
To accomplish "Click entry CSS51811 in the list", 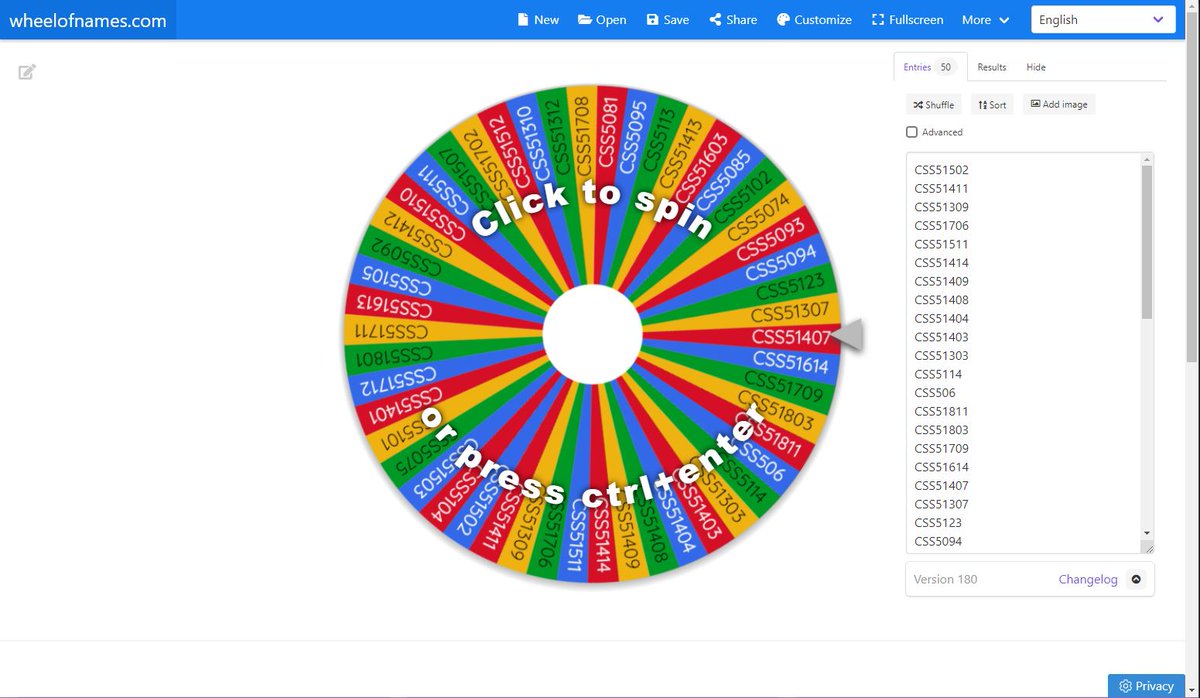I will coord(941,411).
